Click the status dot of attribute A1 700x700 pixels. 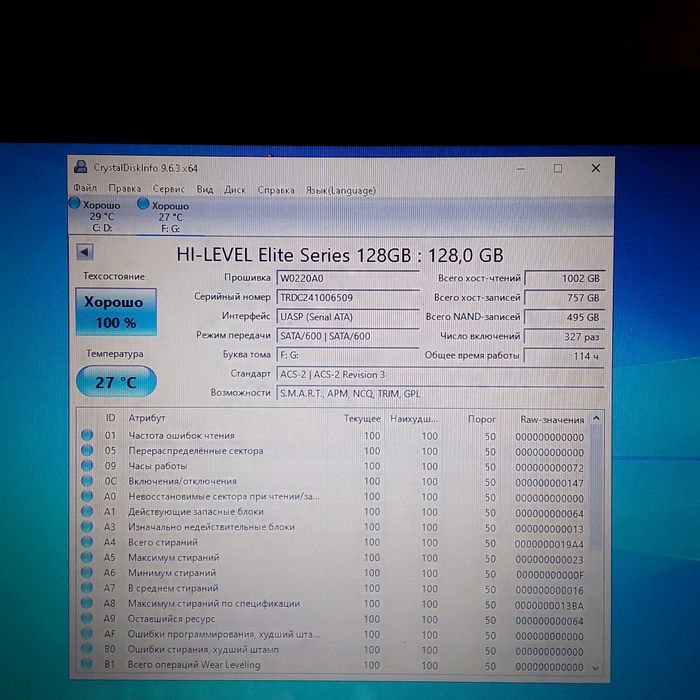point(87,511)
